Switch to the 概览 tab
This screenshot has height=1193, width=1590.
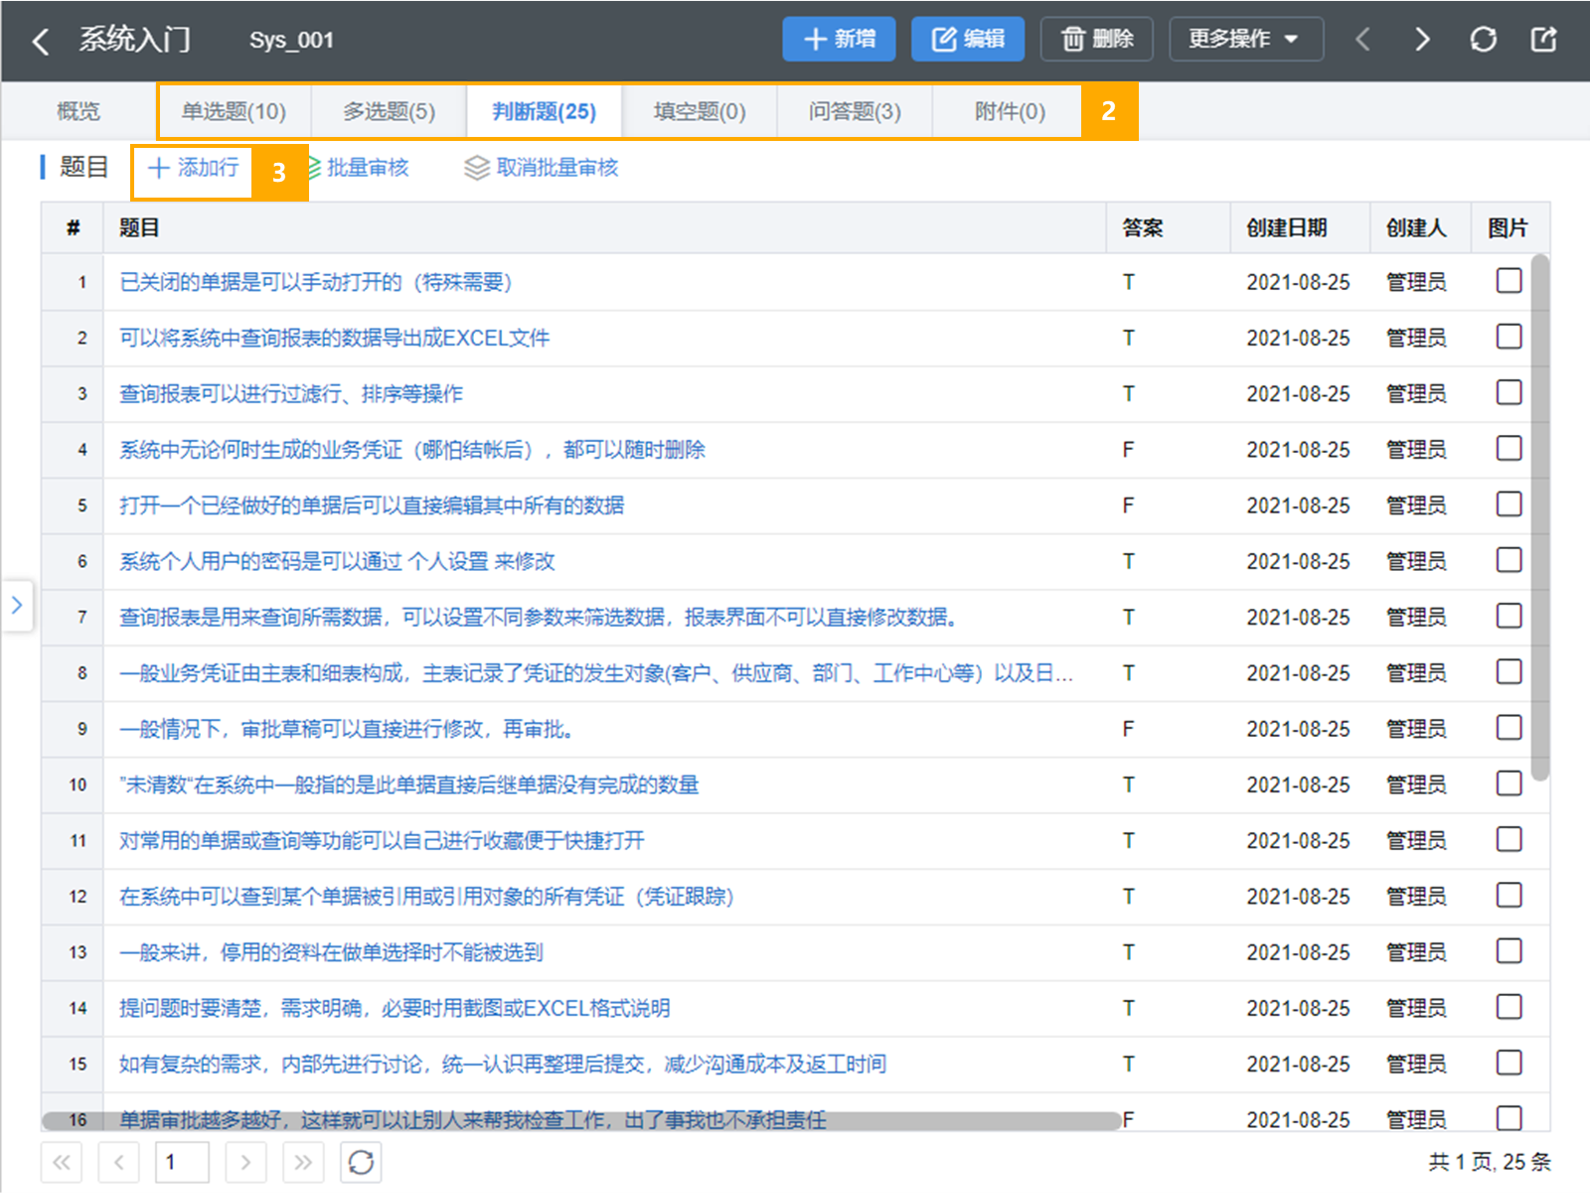[x=78, y=111]
